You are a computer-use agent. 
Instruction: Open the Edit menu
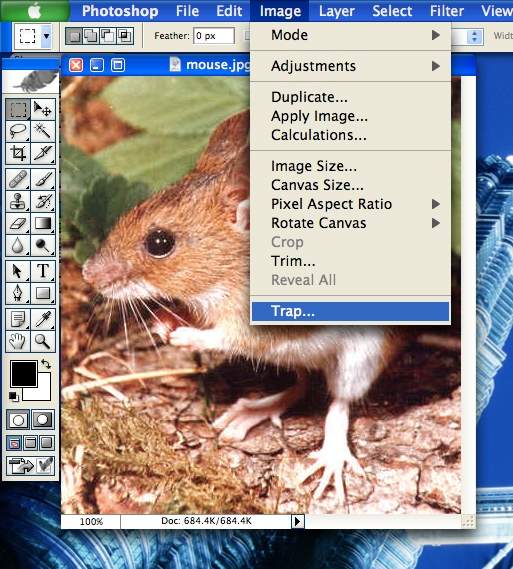pos(229,11)
